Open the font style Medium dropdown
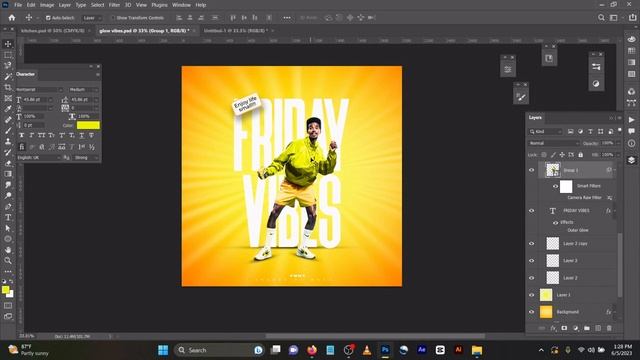The width and height of the screenshot is (640, 360). 83,89
